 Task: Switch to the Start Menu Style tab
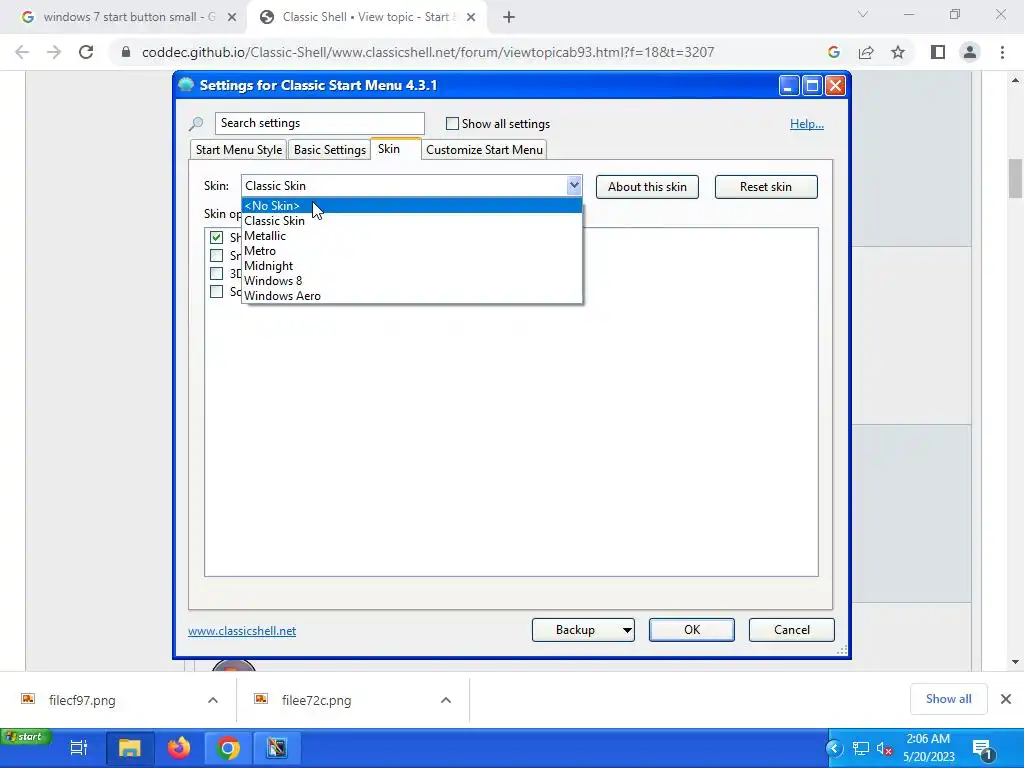(239, 150)
